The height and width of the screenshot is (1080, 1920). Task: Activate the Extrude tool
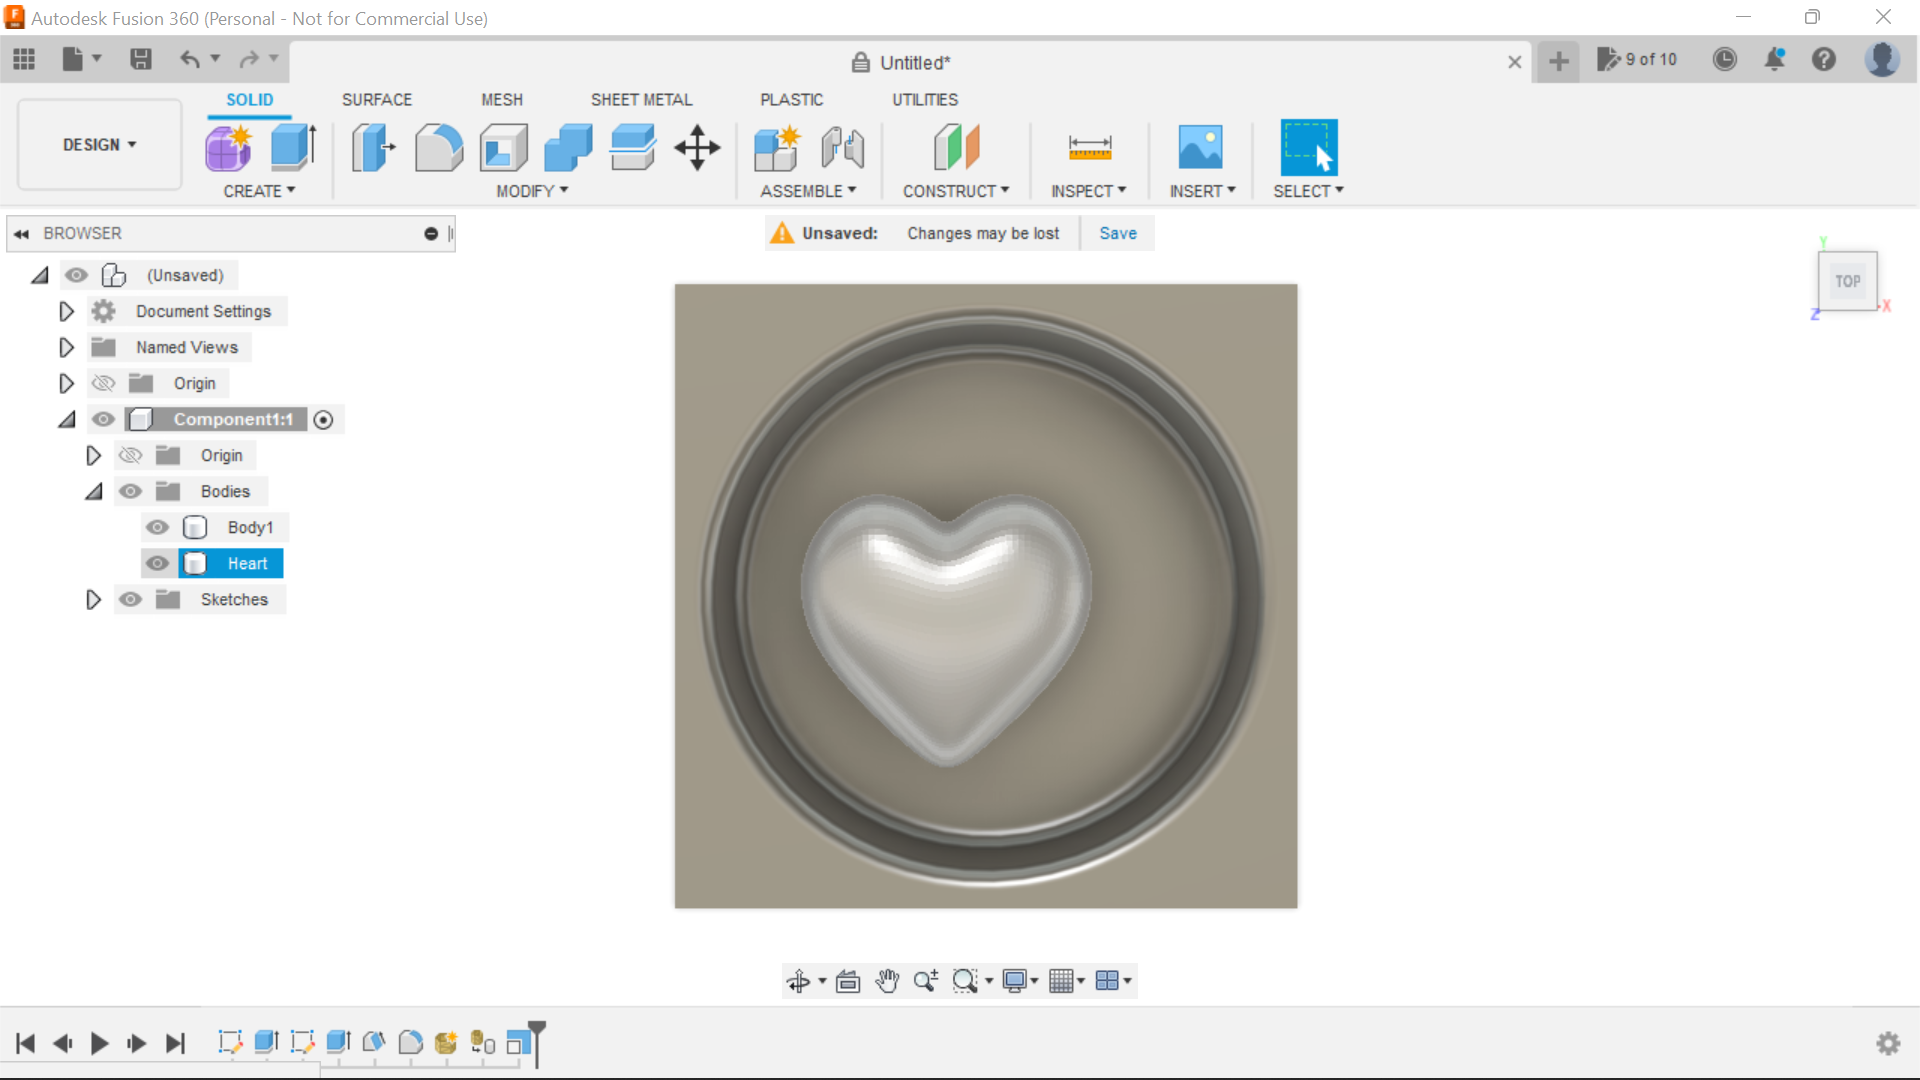(291, 147)
